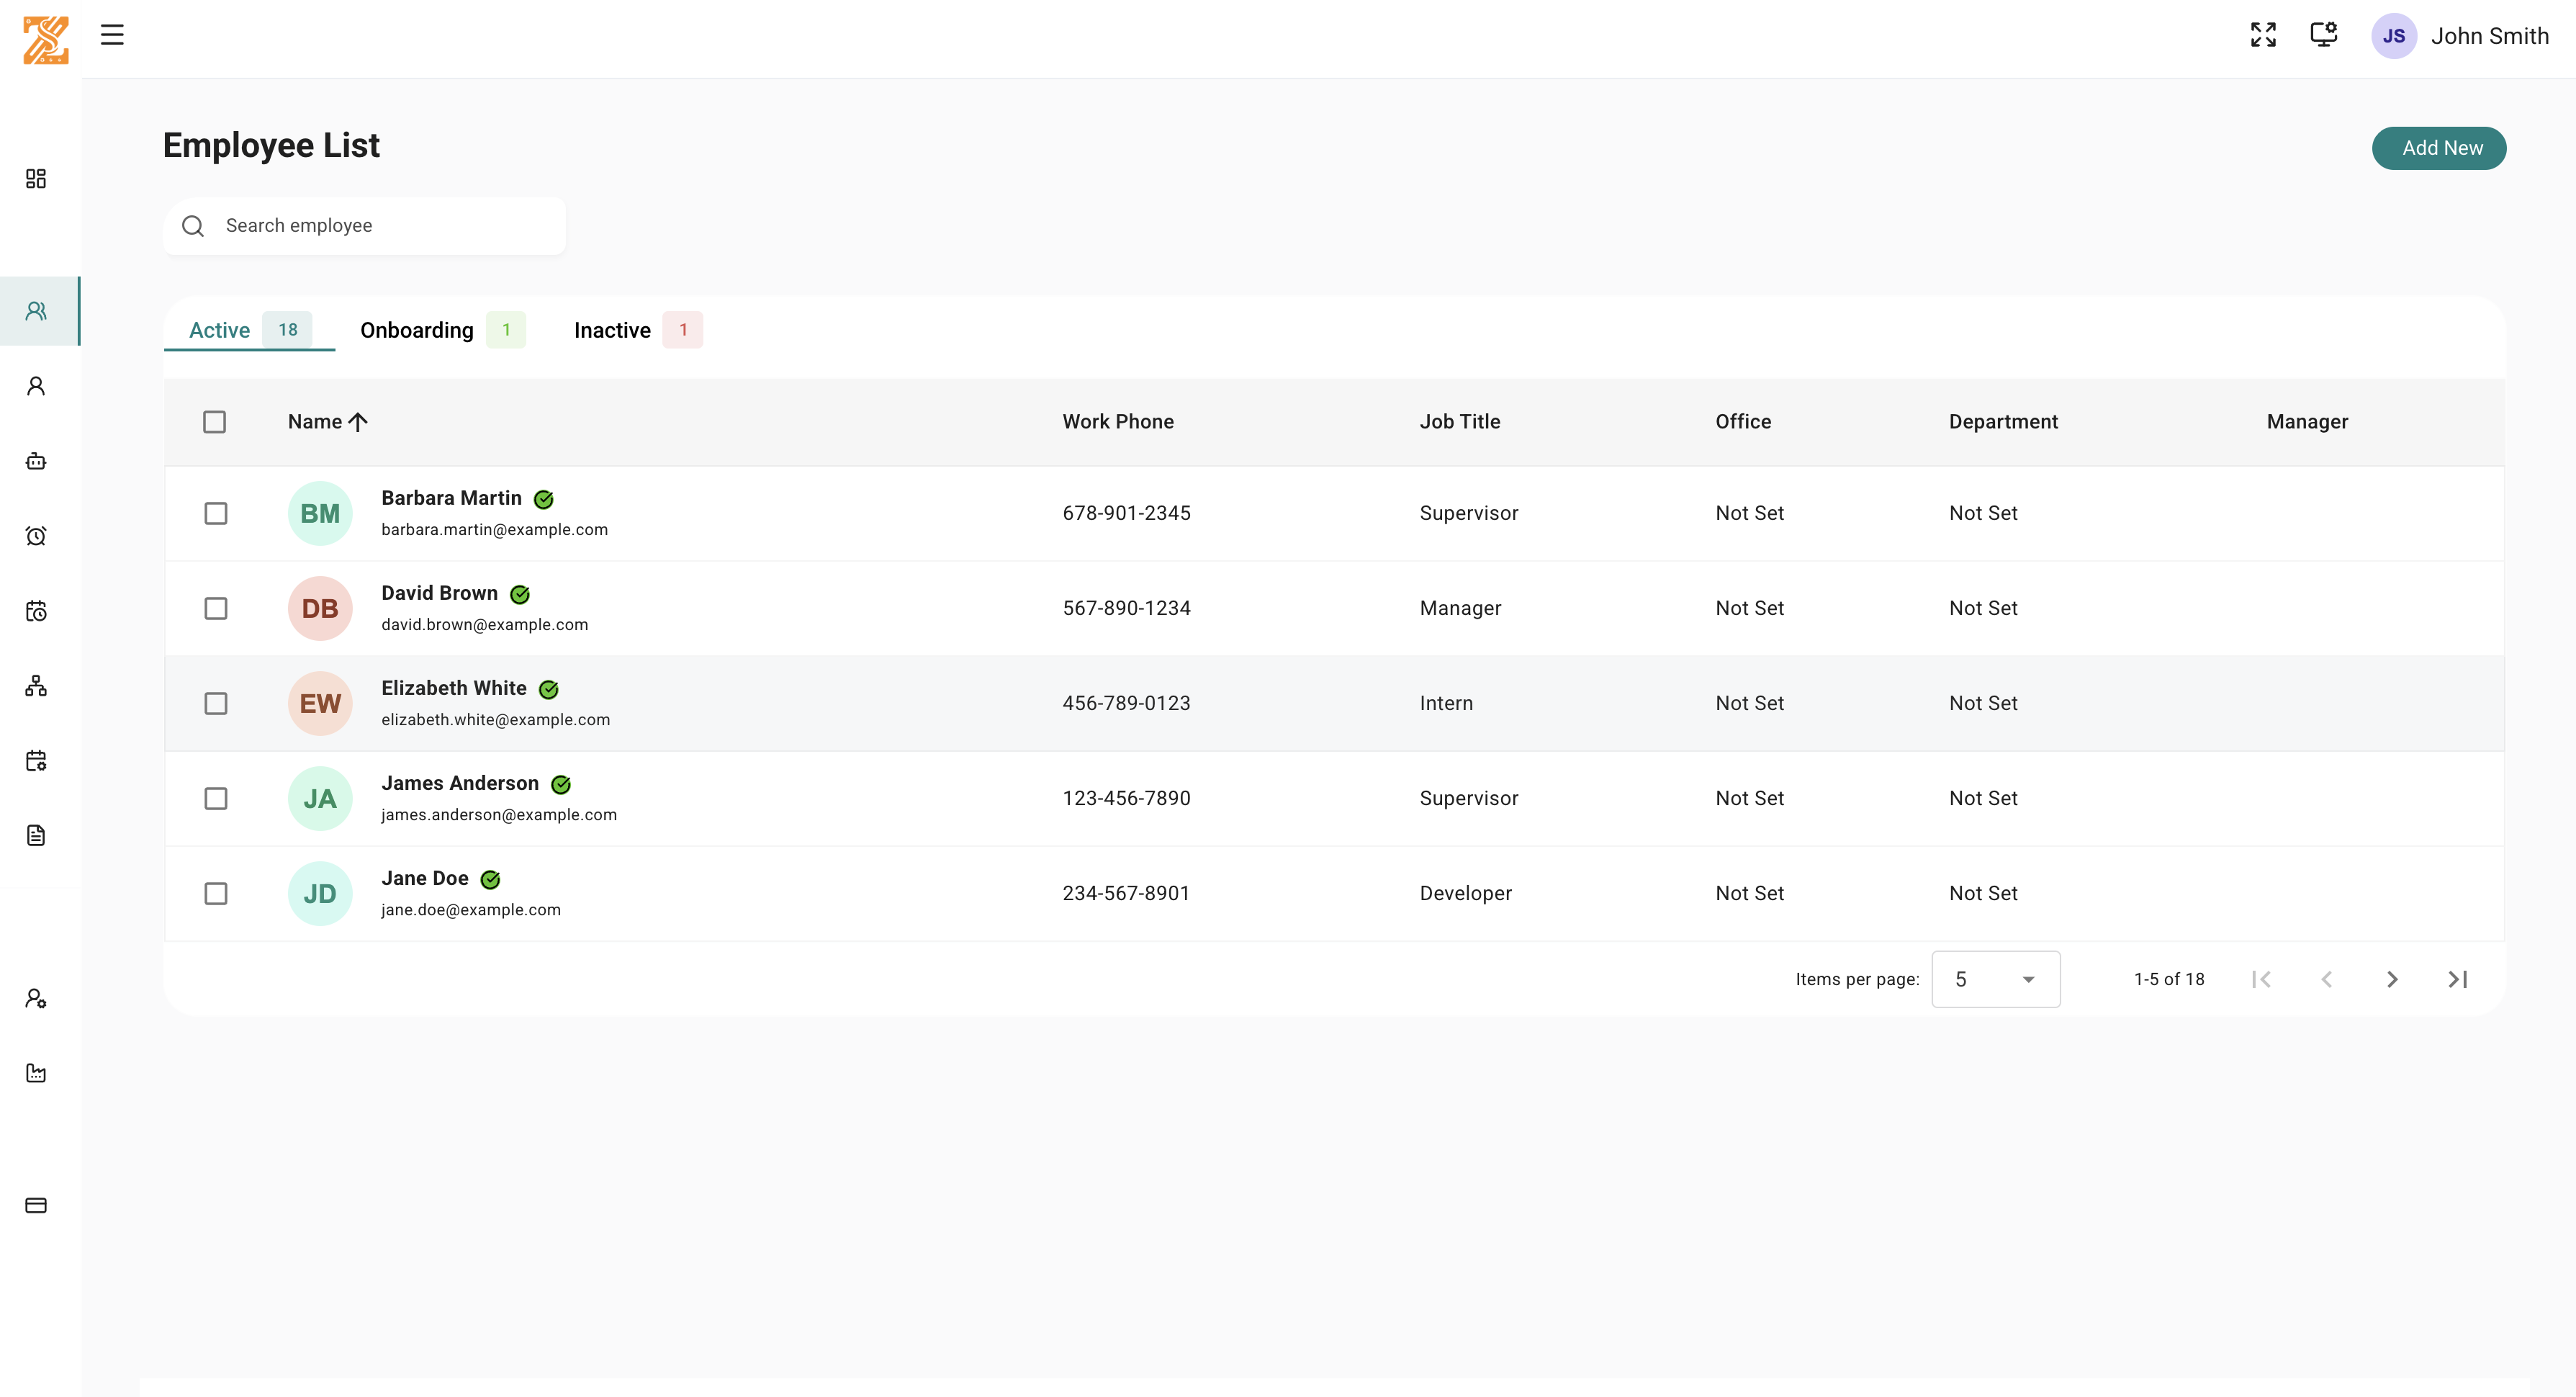Sort by Name using the column arrow
2576x1397 pixels.
pyautogui.click(x=358, y=421)
